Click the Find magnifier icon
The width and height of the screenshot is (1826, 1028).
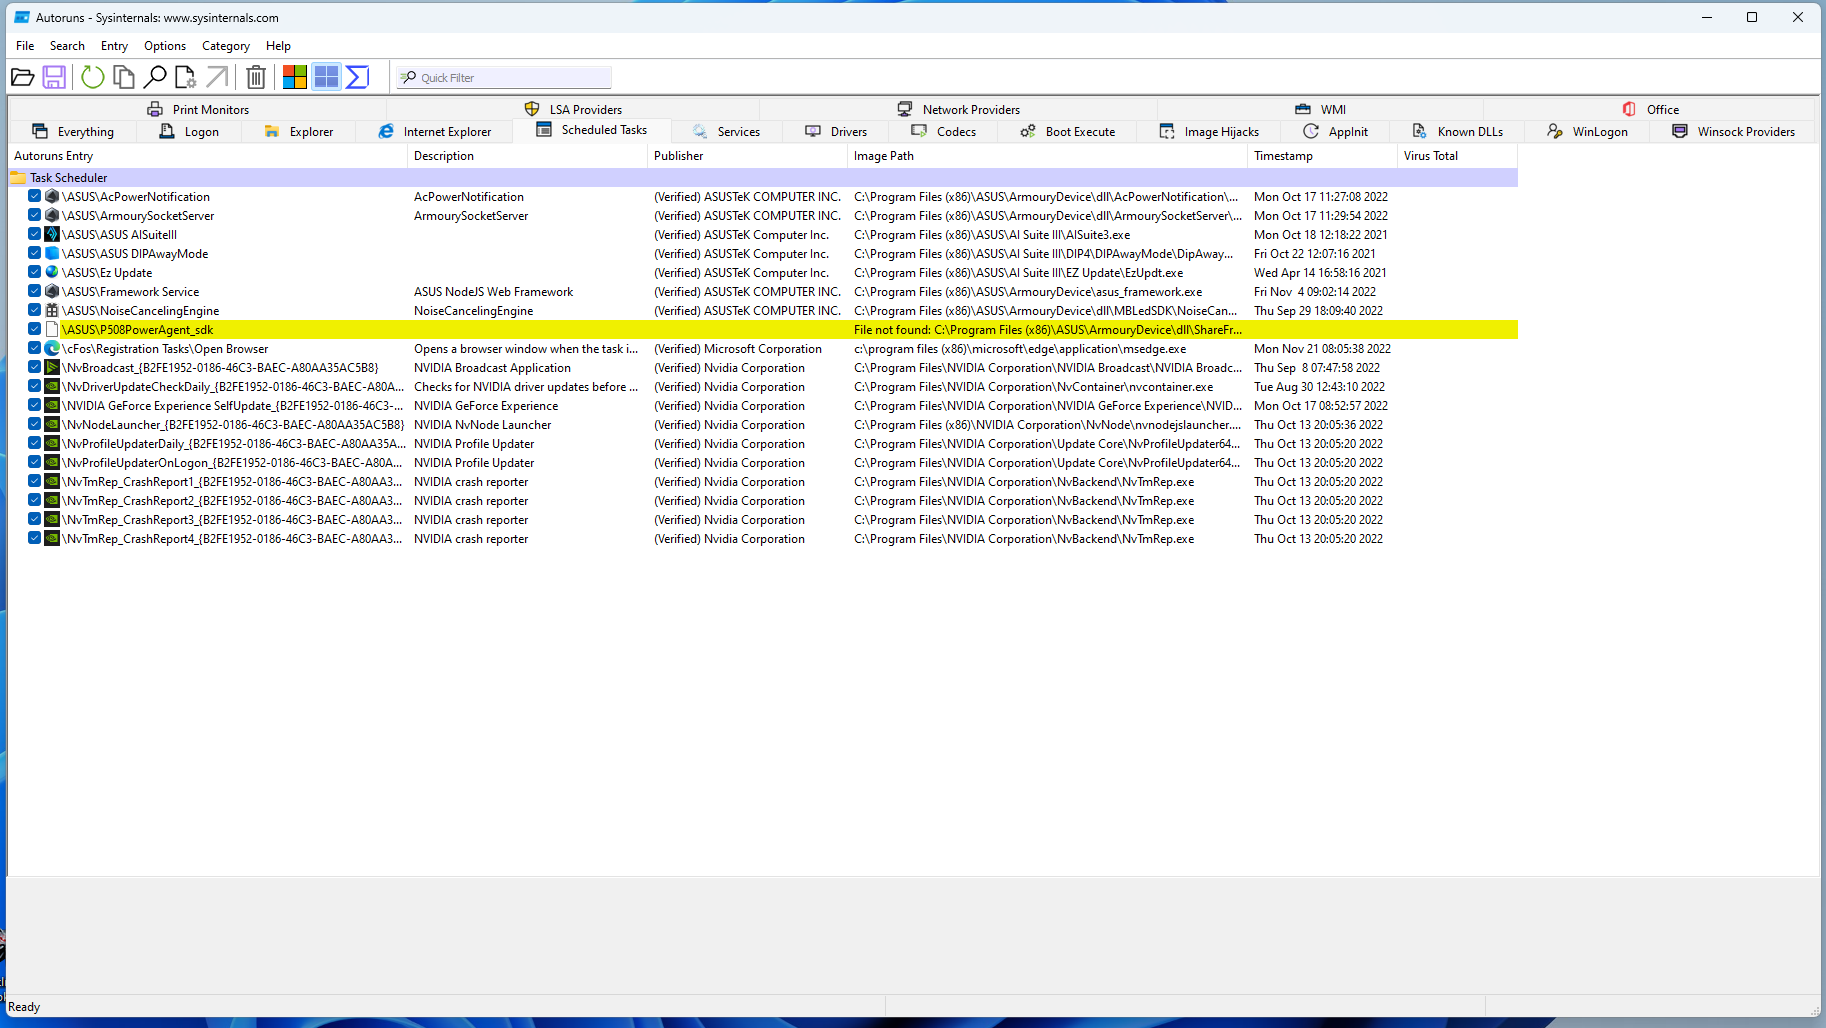155,77
